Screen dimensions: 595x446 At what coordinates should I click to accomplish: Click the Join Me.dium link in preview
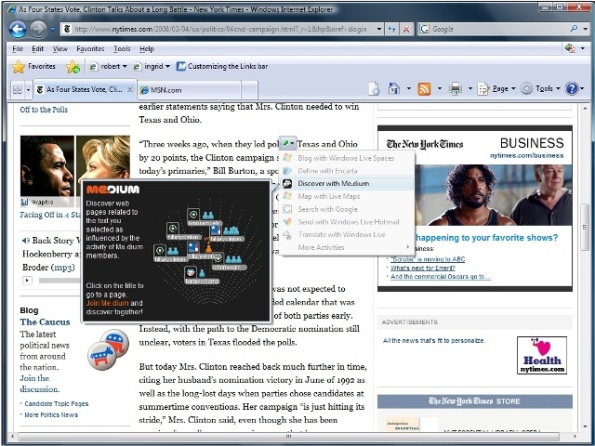pyautogui.click(x=107, y=303)
